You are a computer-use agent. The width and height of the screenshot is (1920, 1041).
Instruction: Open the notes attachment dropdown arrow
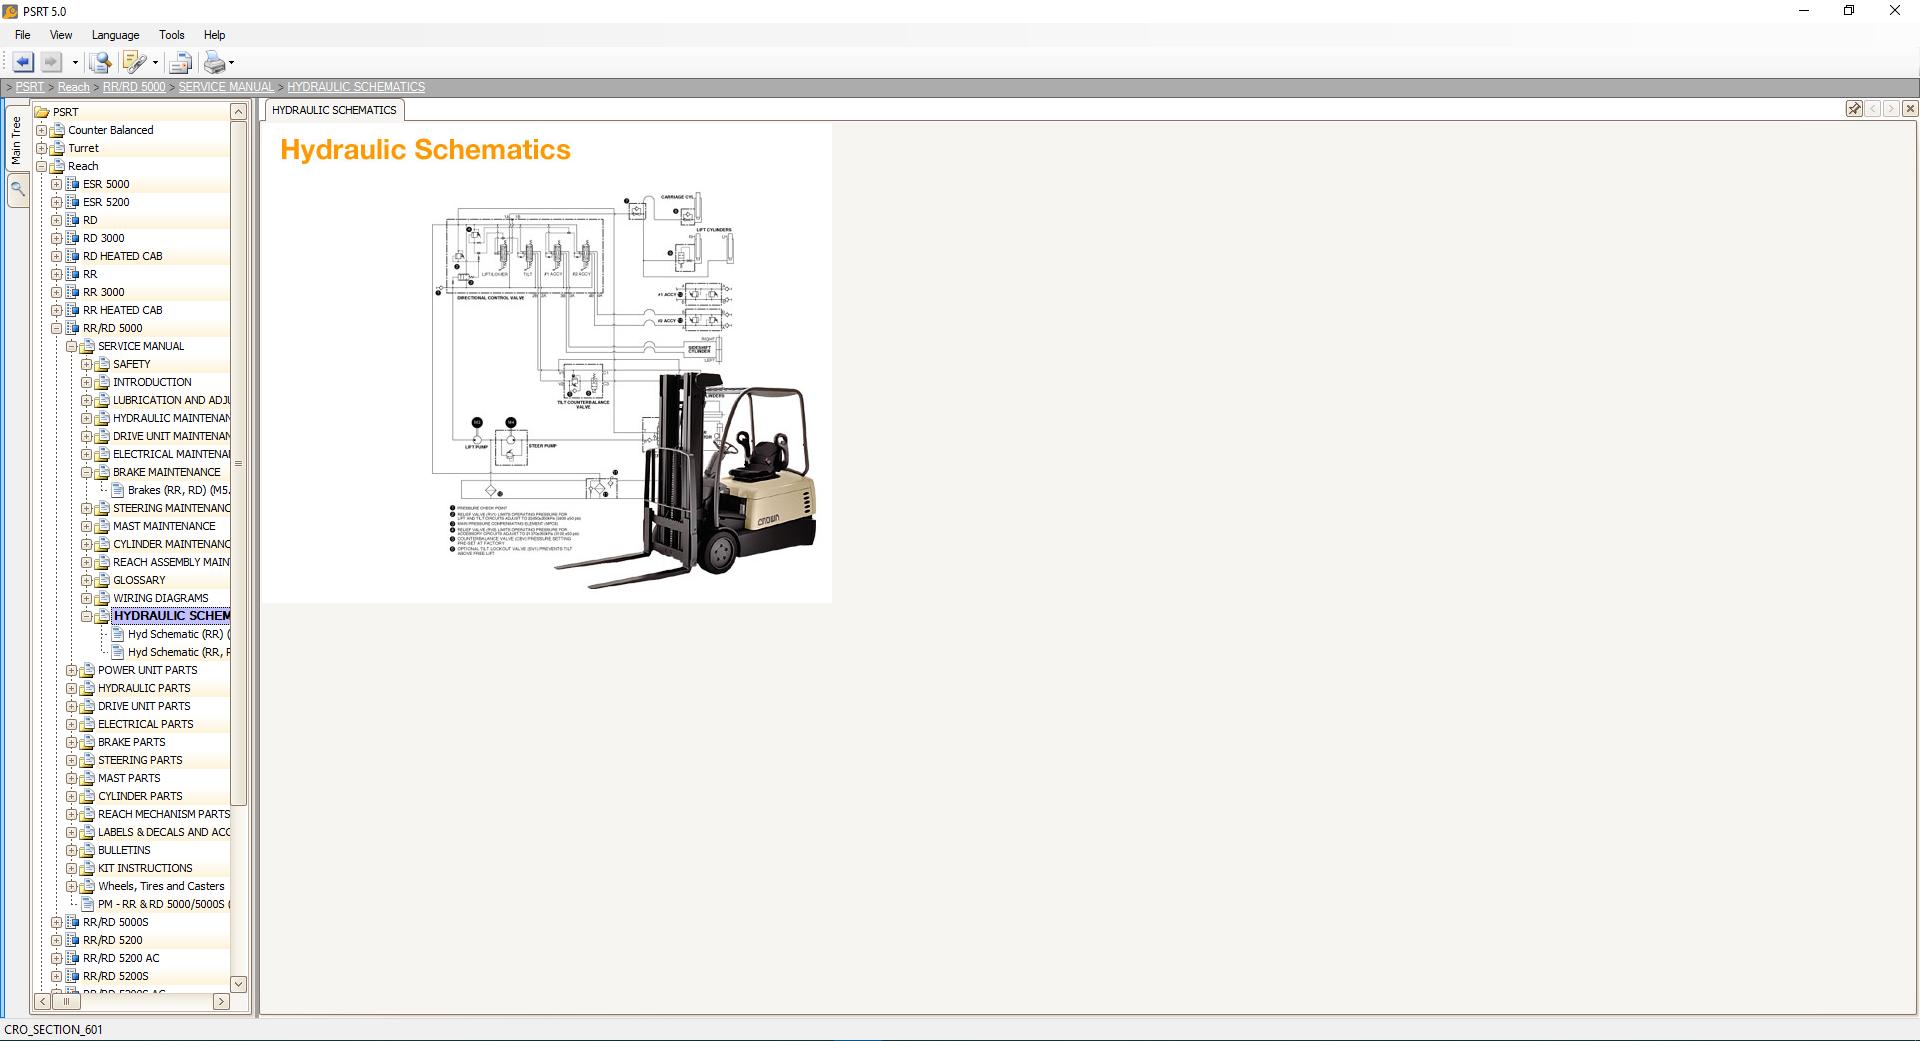point(155,63)
